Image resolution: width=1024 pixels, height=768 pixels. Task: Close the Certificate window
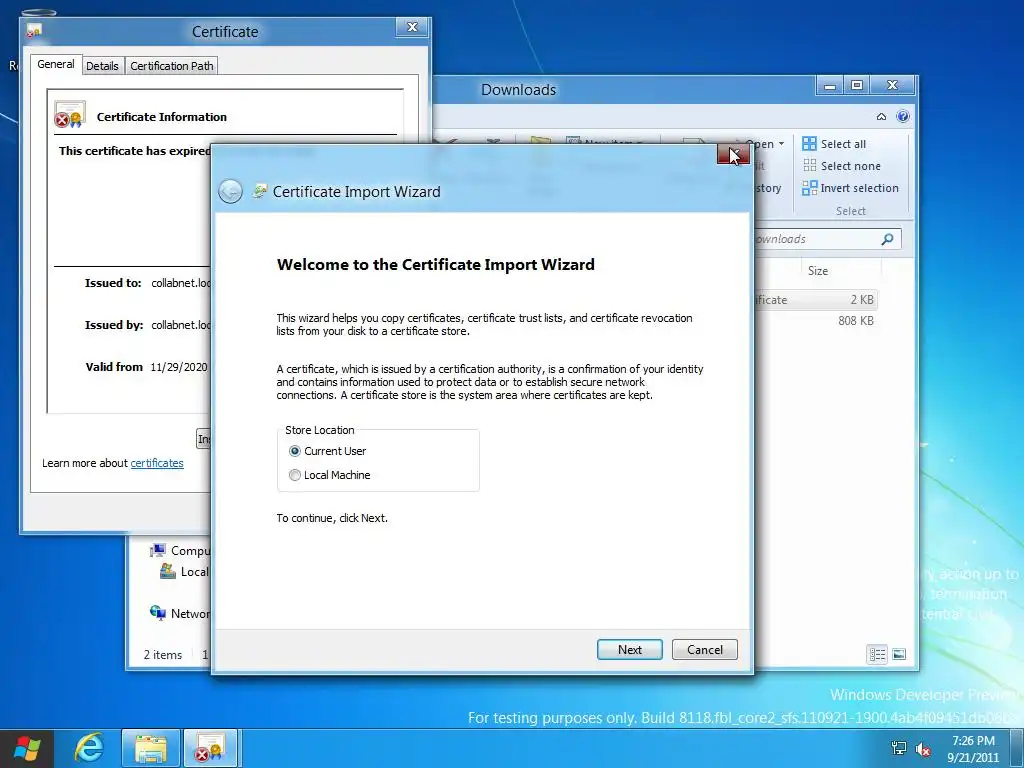click(x=412, y=27)
